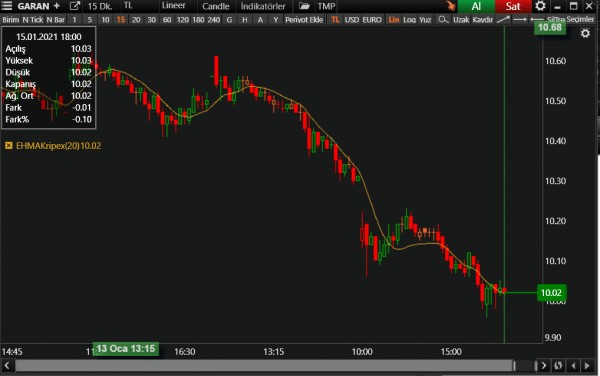600x376 pixels.
Task: Open the Candle chart type dropdown
Action: tap(215, 6)
